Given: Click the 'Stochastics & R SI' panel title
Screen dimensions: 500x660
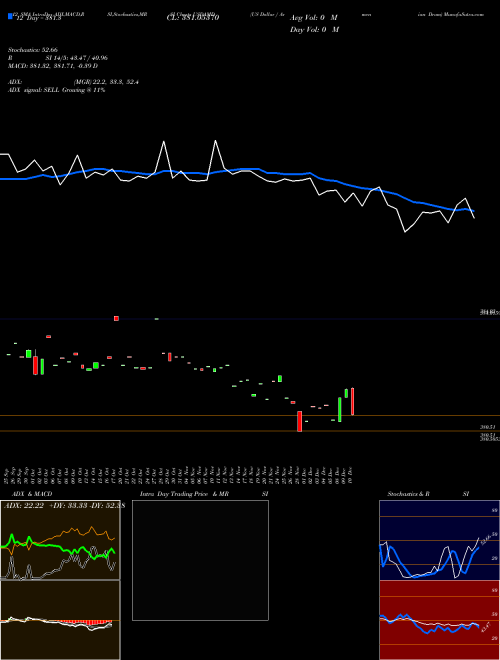Looking at the screenshot, I should pos(428,494).
